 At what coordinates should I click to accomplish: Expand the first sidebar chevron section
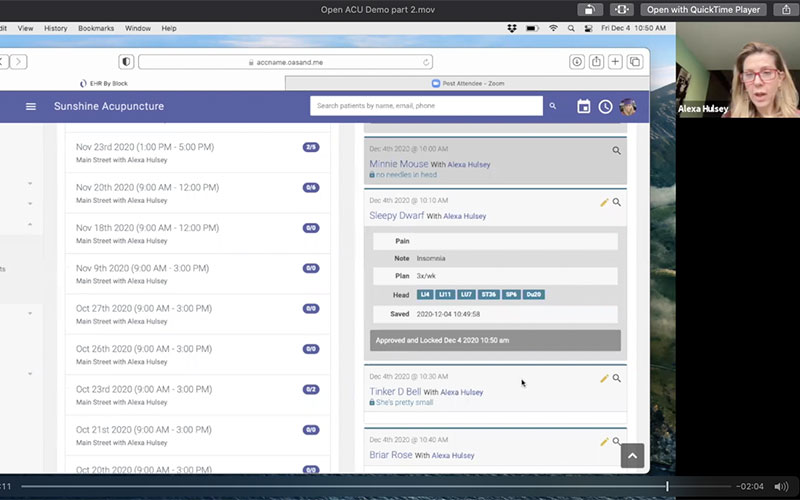tap(29, 184)
